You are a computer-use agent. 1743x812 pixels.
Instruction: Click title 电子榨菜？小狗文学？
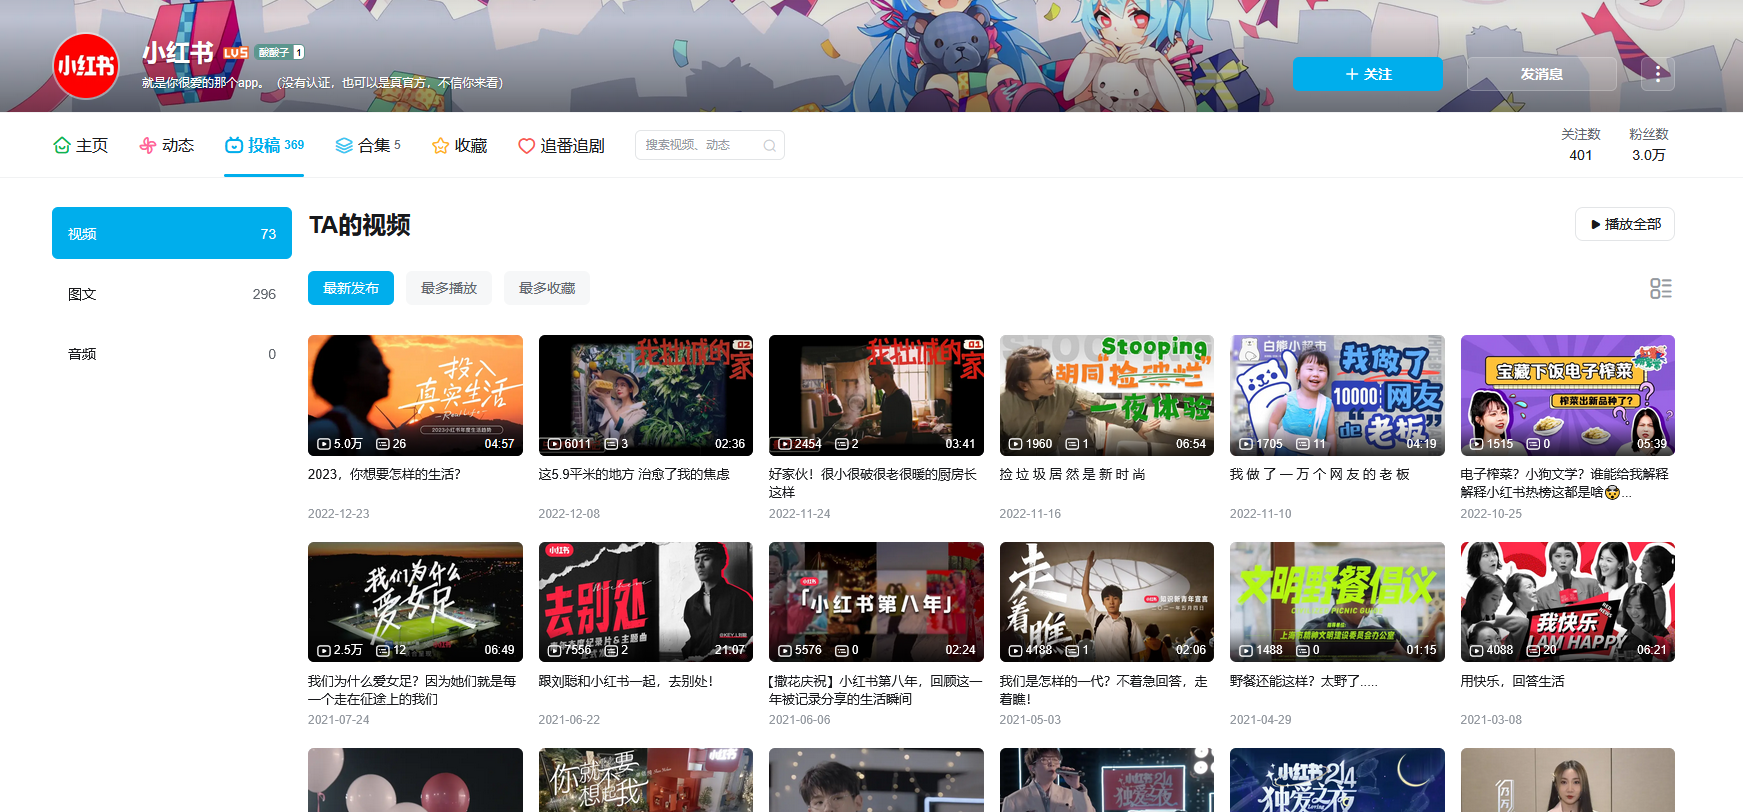point(1565,483)
